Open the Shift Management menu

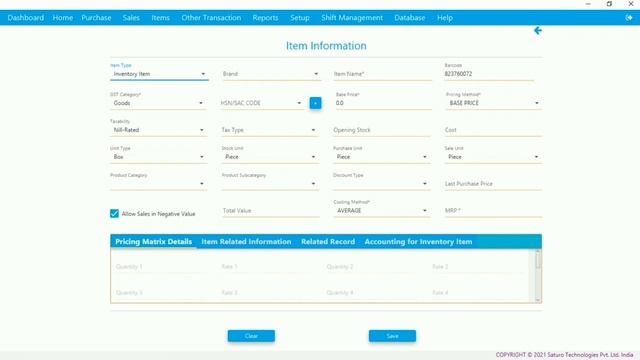(352, 18)
